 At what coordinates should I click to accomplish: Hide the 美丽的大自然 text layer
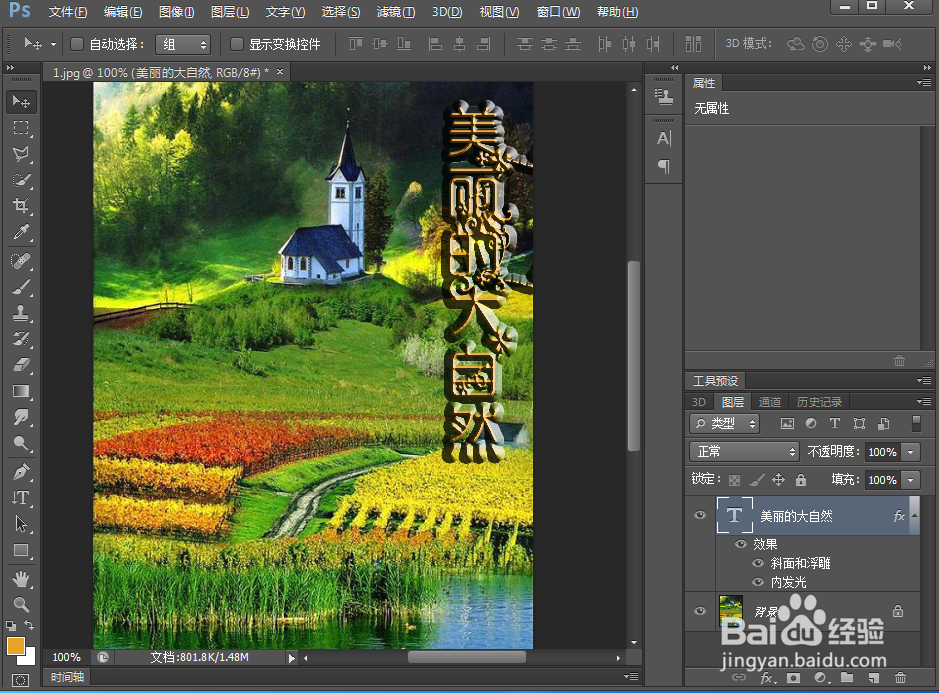click(x=699, y=514)
